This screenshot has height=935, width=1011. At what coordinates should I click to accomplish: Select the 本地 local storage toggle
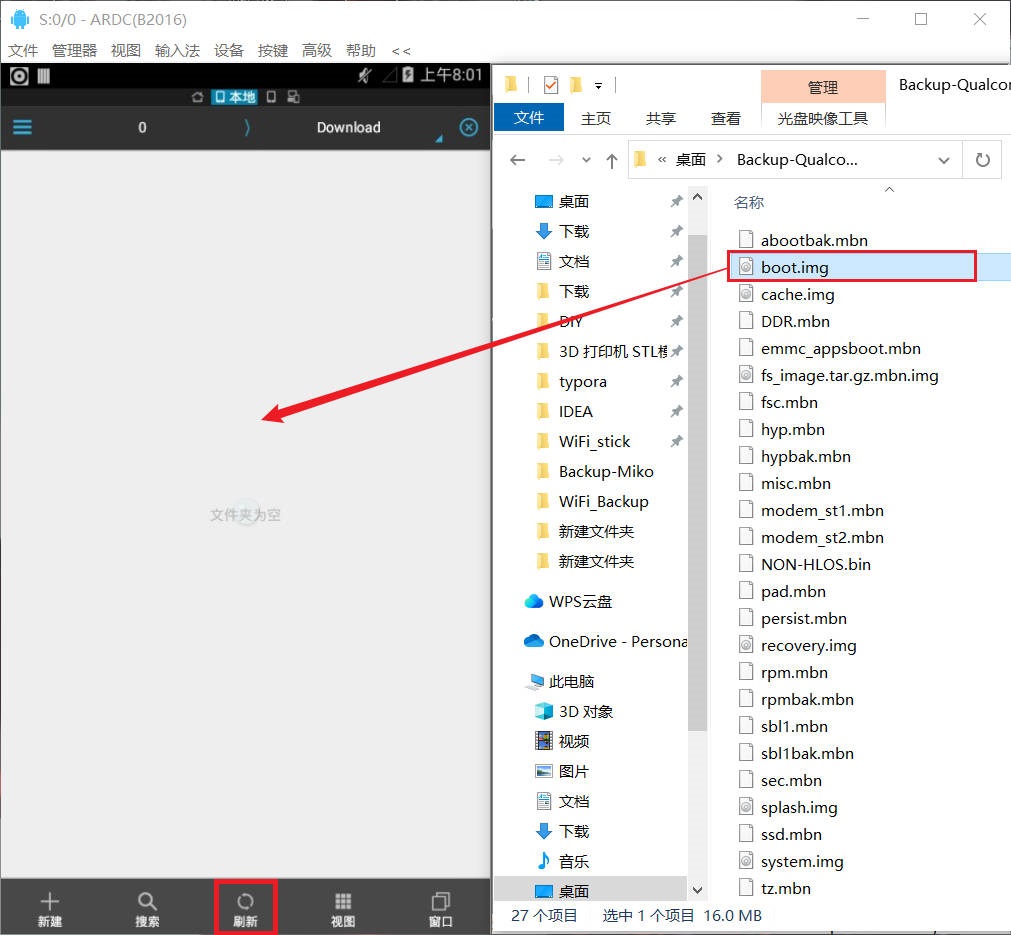pos(236,97)
